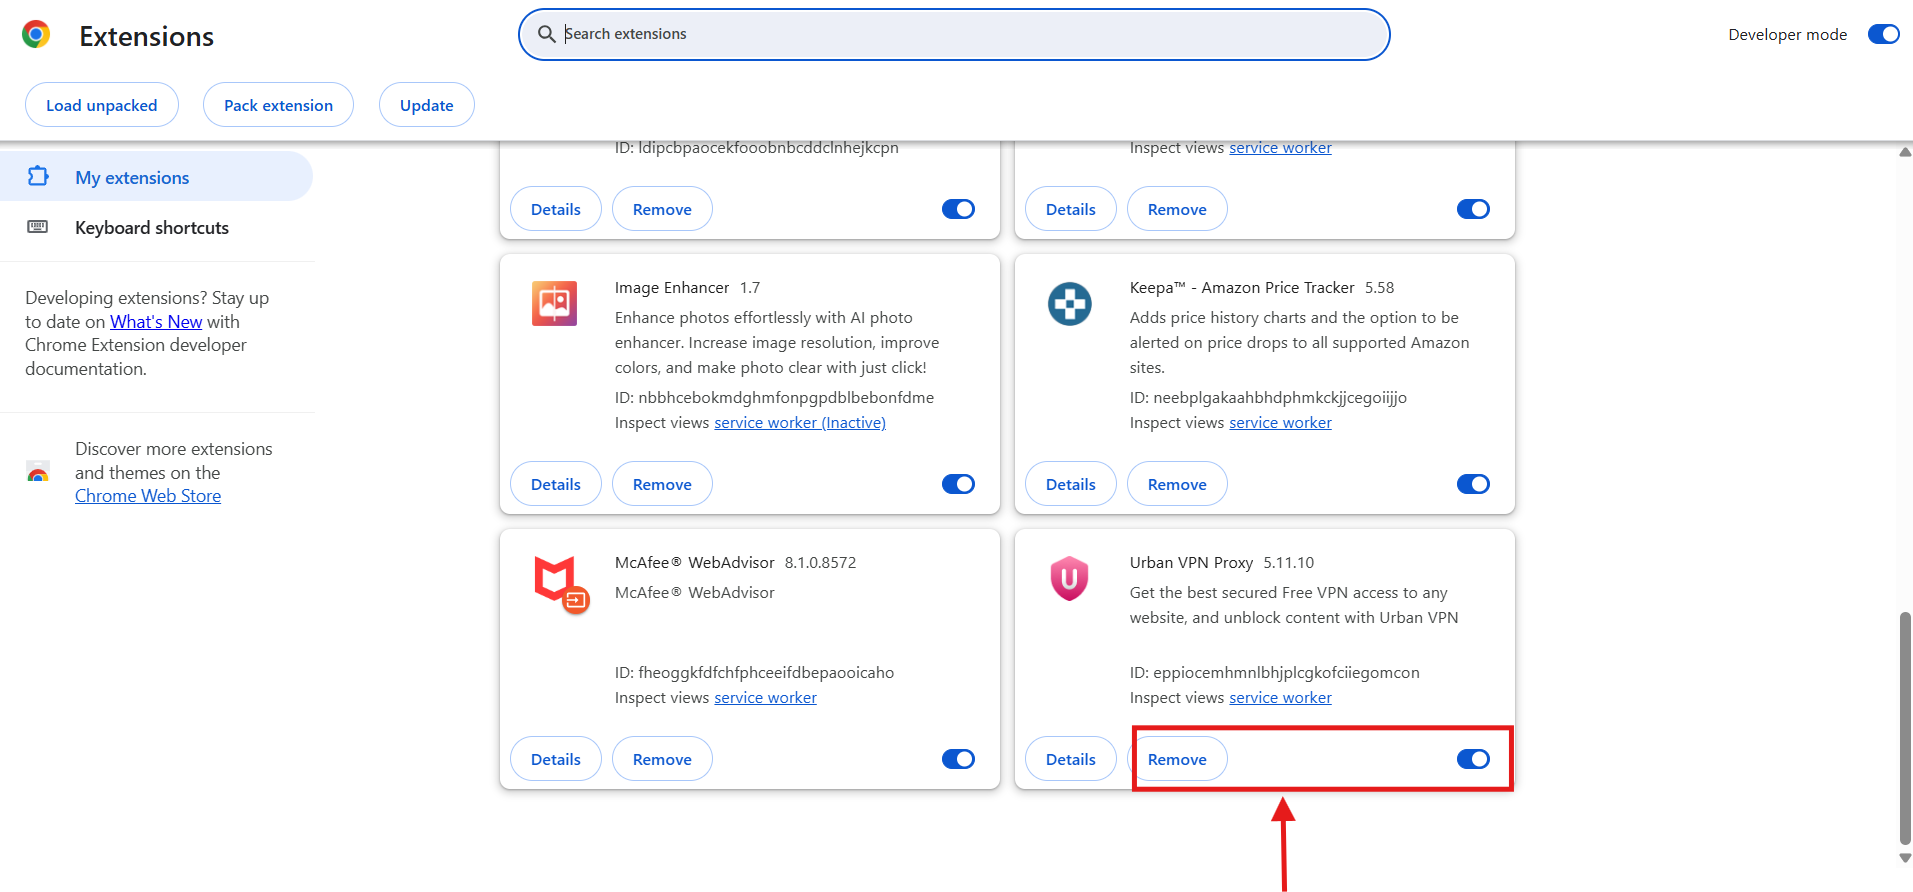Open Details for Image Enhancer

point(556,484)
